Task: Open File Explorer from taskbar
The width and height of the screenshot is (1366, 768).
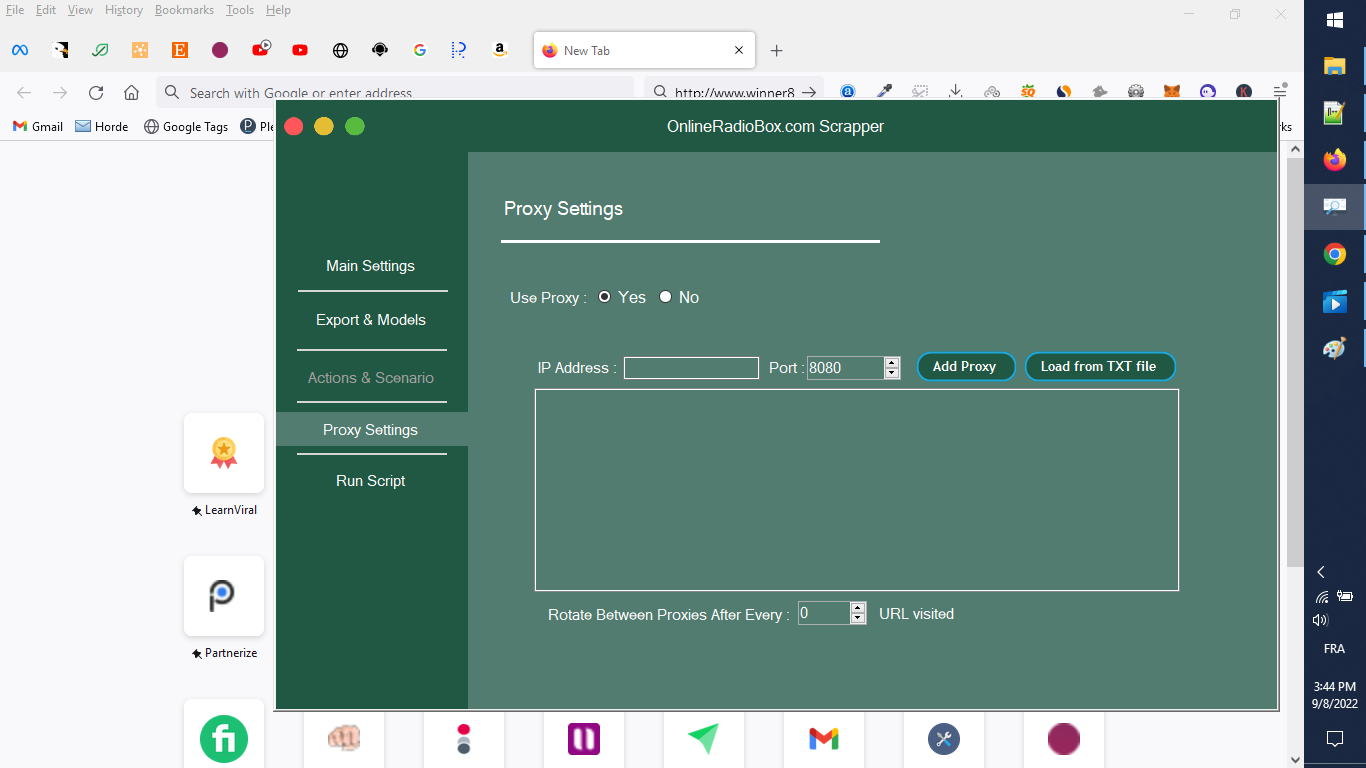Action: click(1335, 66)
